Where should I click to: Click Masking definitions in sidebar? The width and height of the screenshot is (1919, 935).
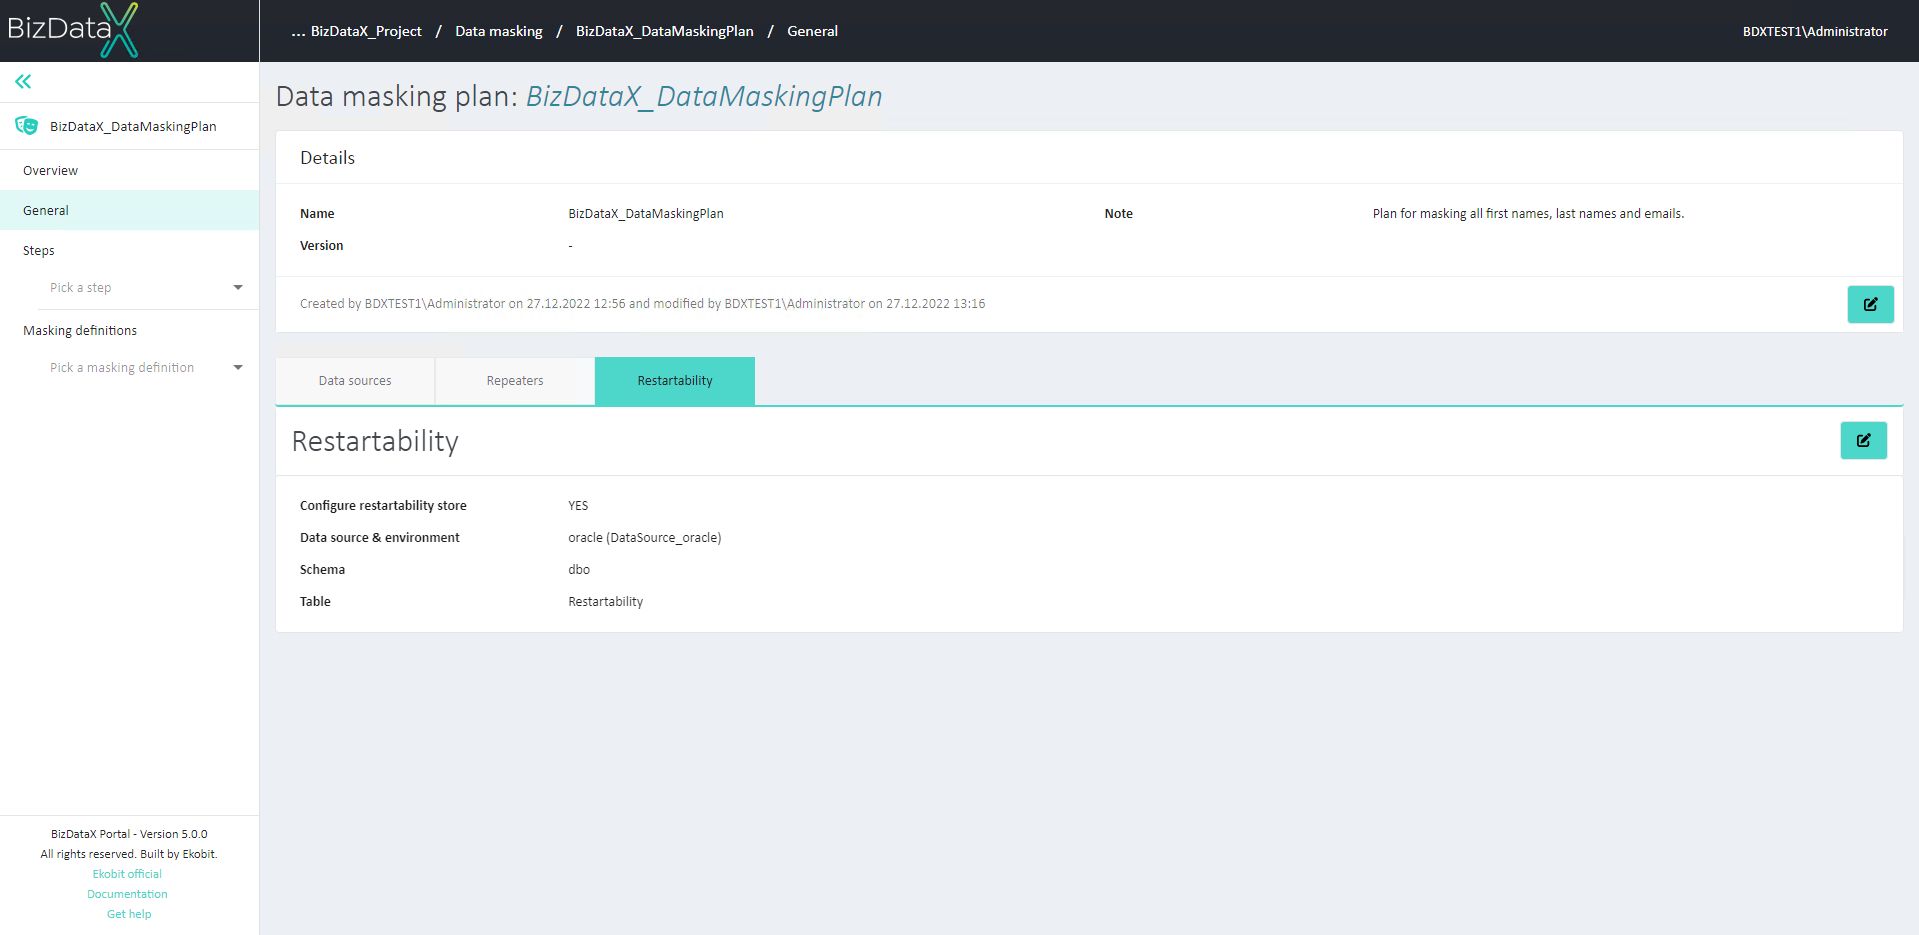coord(80,331)
